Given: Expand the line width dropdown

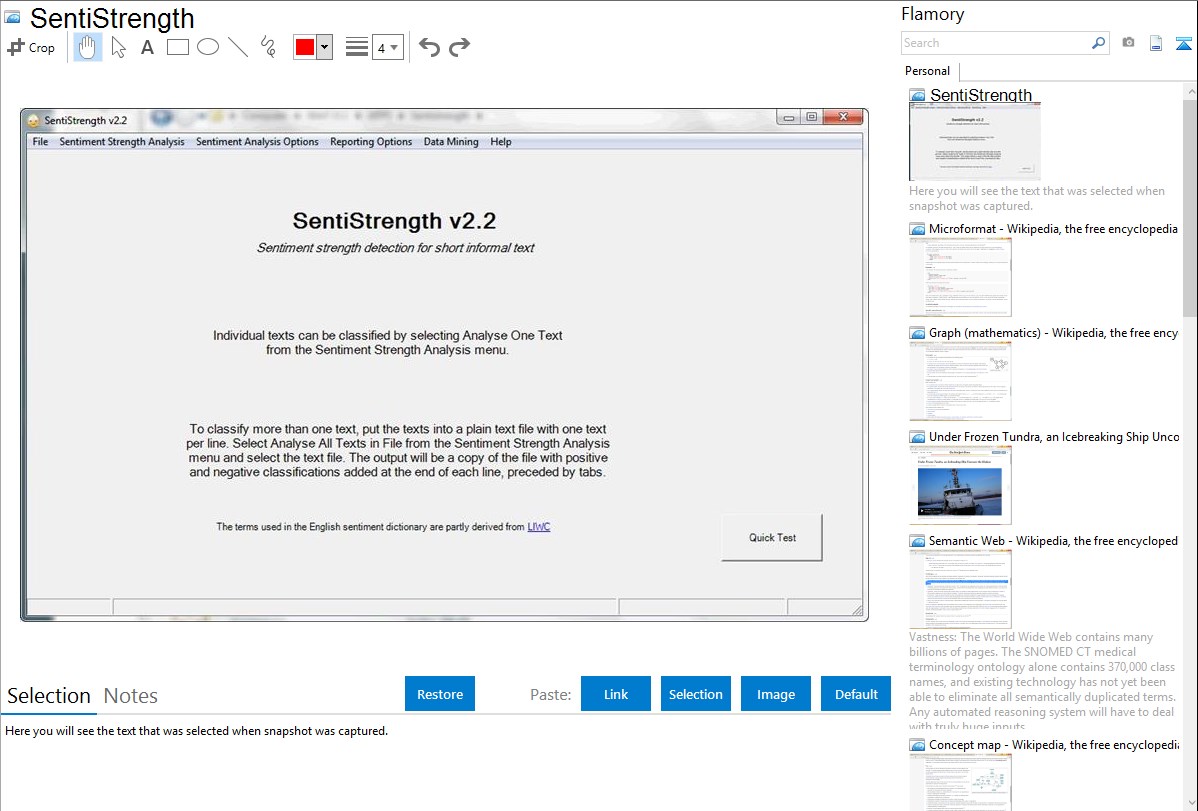Looking at the screenshot, I should (x=387, y=47).
